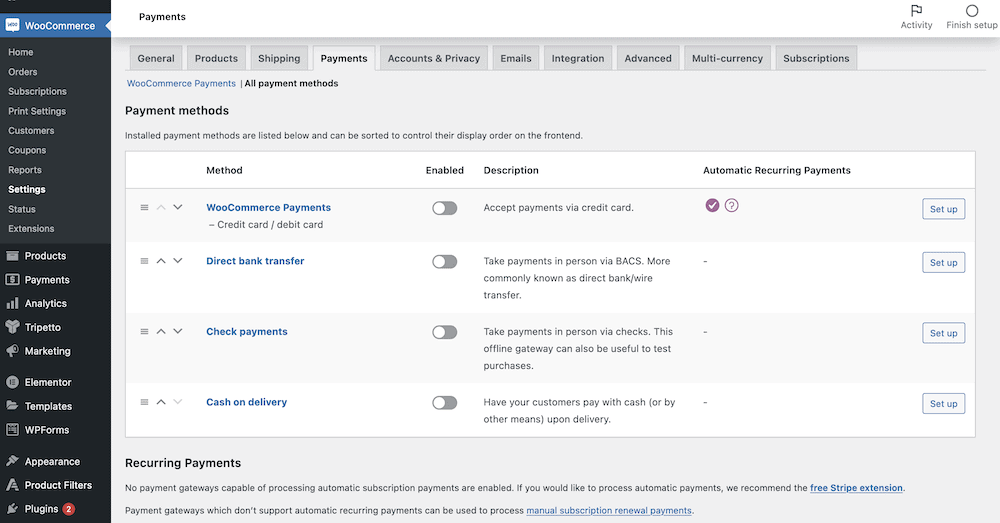The image size is (1000, 523).
Task: Open the WooCommerce Payments method link
Action: (268, 207)
